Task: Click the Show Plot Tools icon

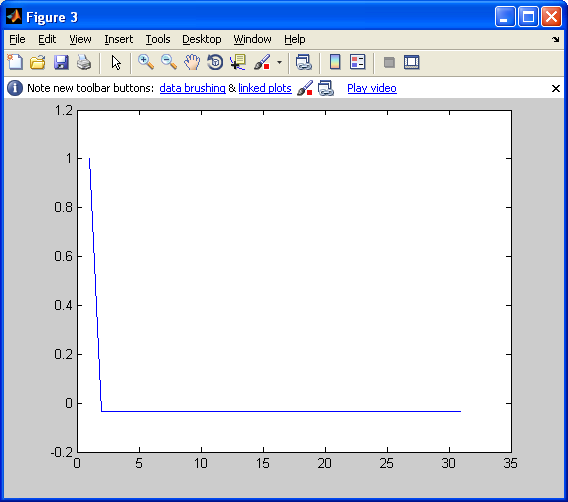Action: 412,62
